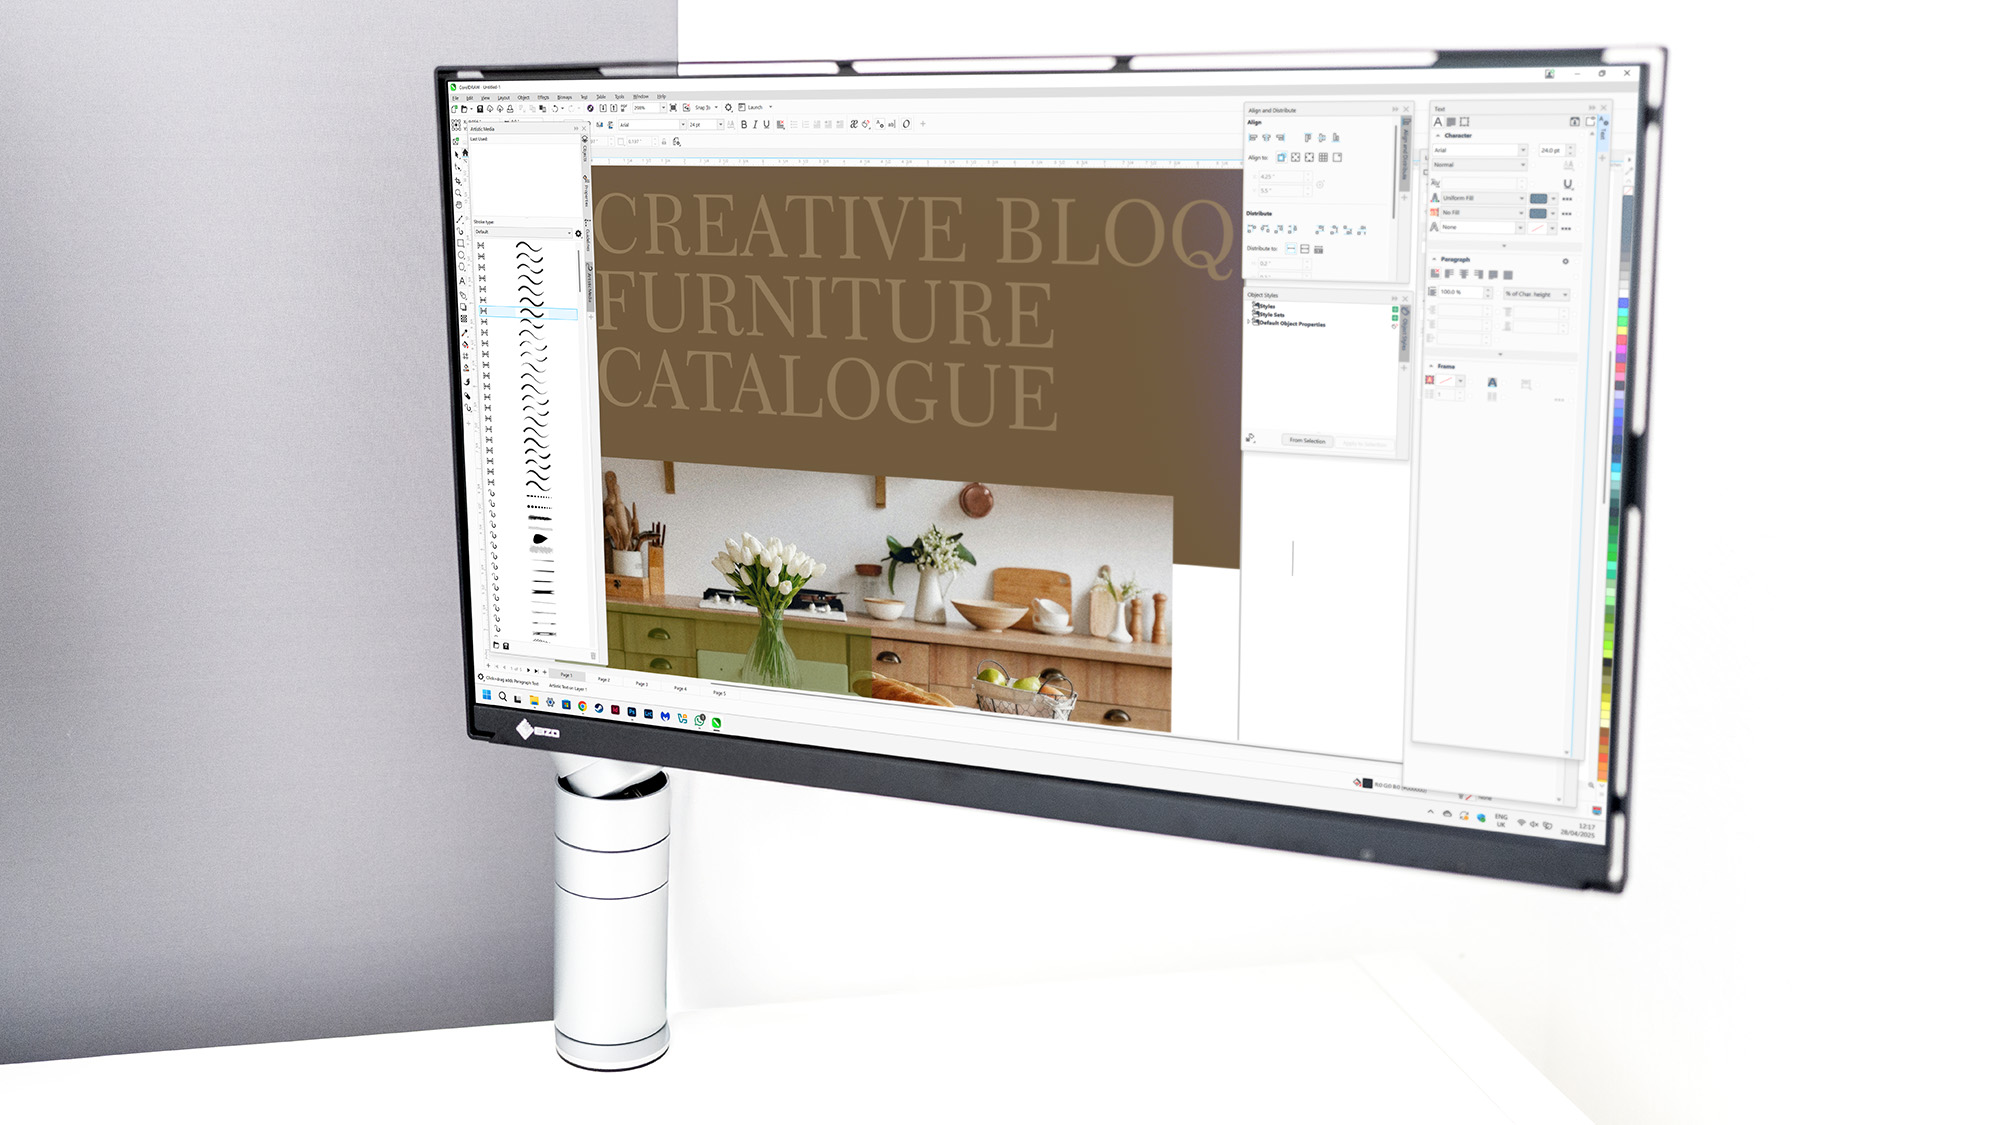This screenshot has height=1125, width=2000.
Task: Open the Object menu
Action: (x=523, y=98)
